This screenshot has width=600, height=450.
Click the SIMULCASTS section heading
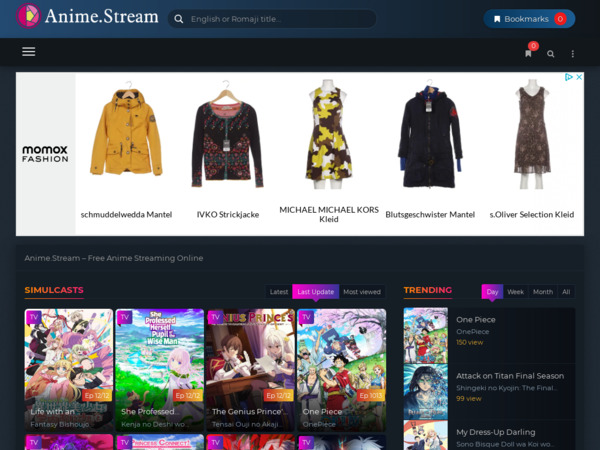54,290
